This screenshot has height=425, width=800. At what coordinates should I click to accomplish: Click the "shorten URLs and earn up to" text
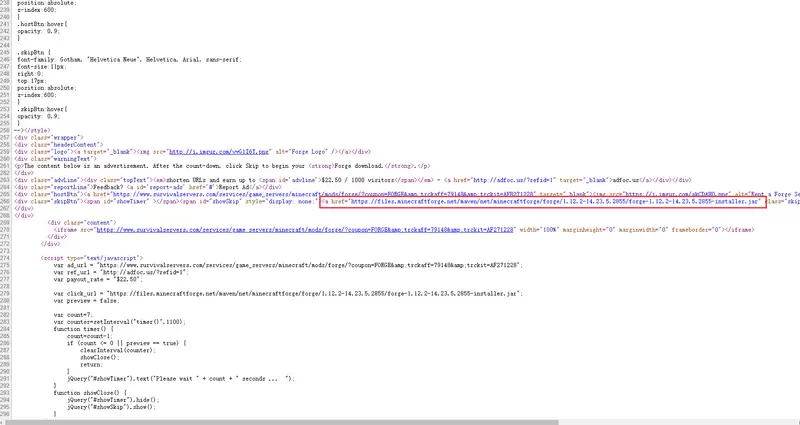click(211, 180)
